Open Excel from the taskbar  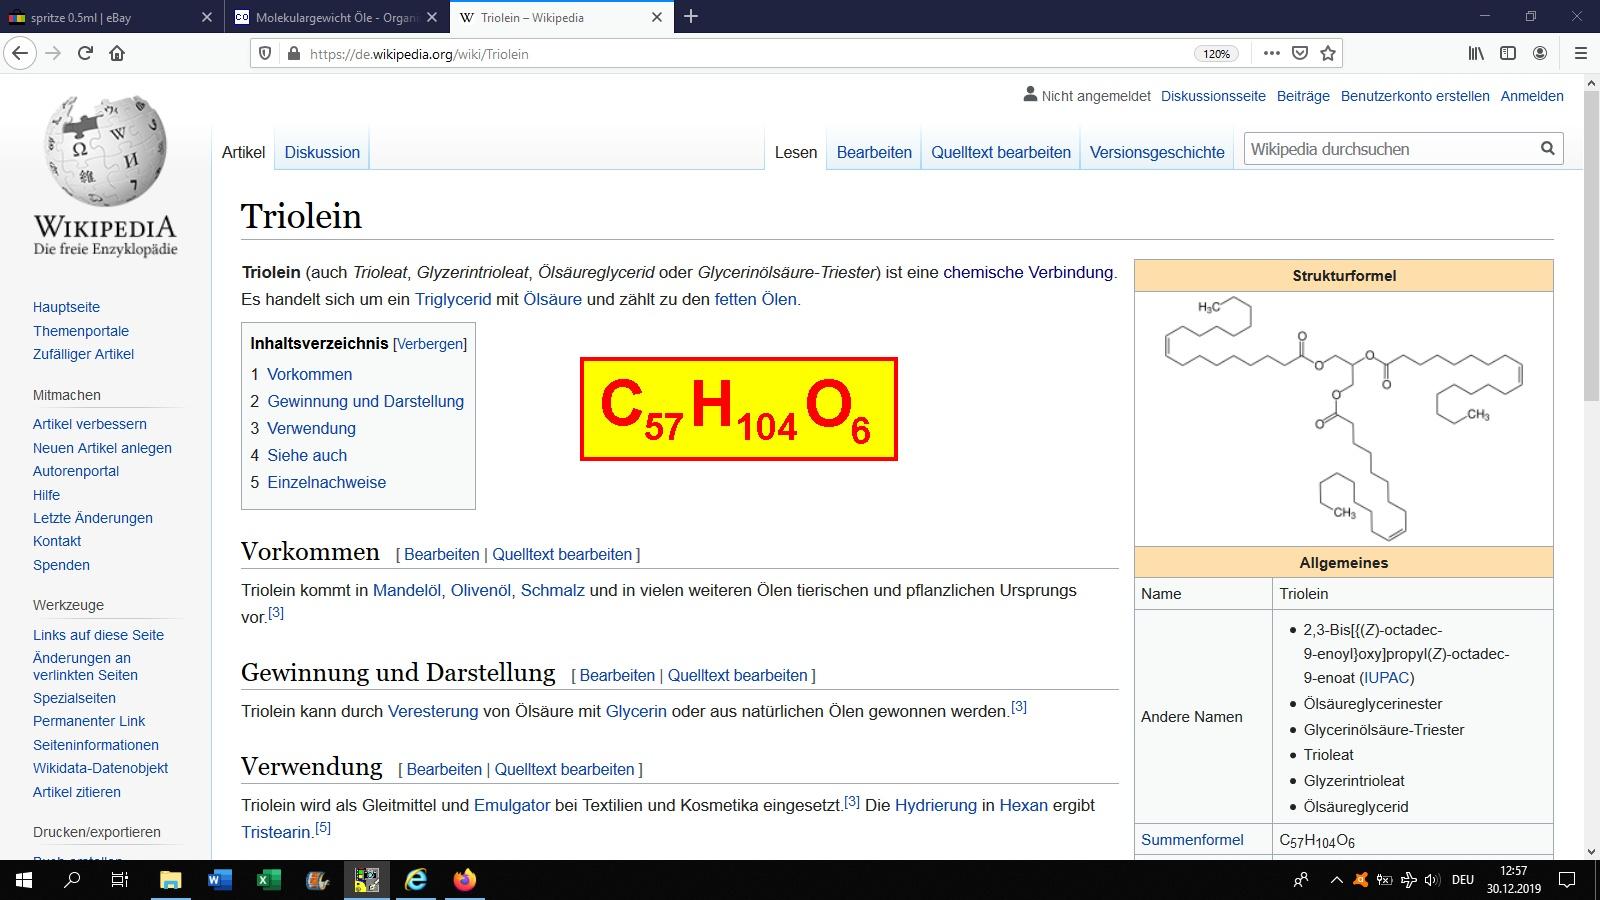pos(268,880)
